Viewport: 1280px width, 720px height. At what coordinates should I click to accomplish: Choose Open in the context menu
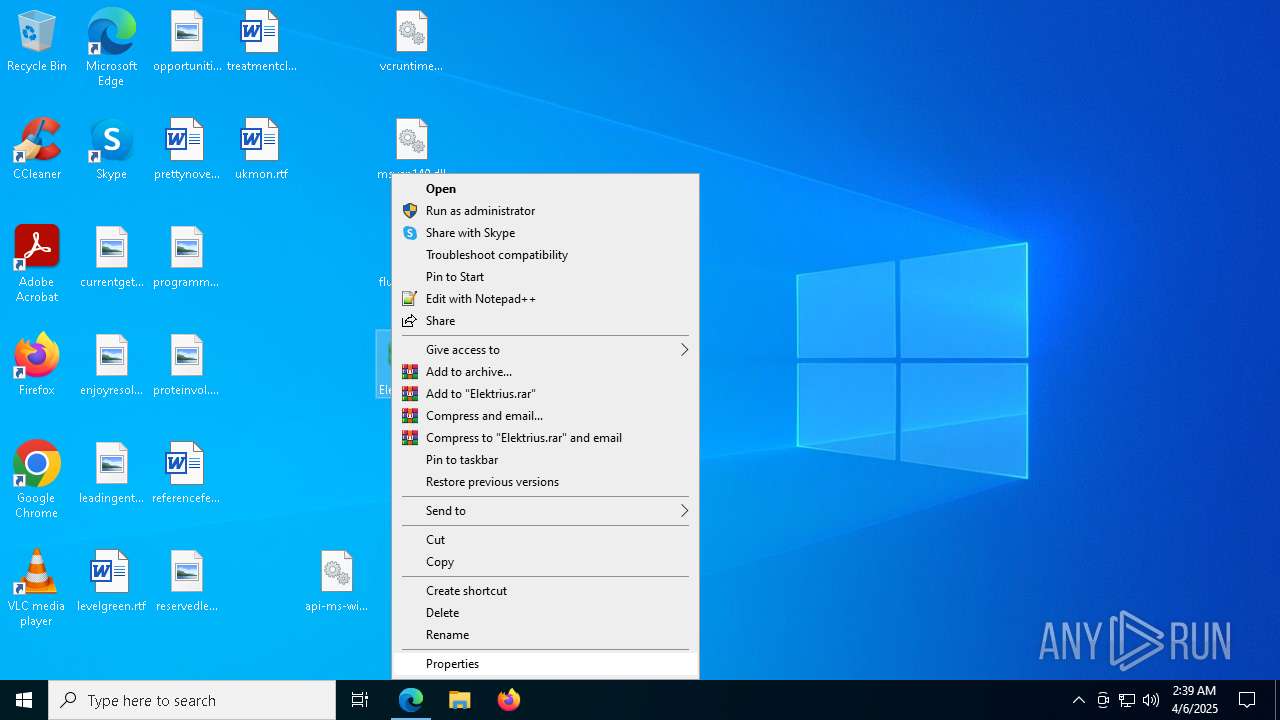545,189
